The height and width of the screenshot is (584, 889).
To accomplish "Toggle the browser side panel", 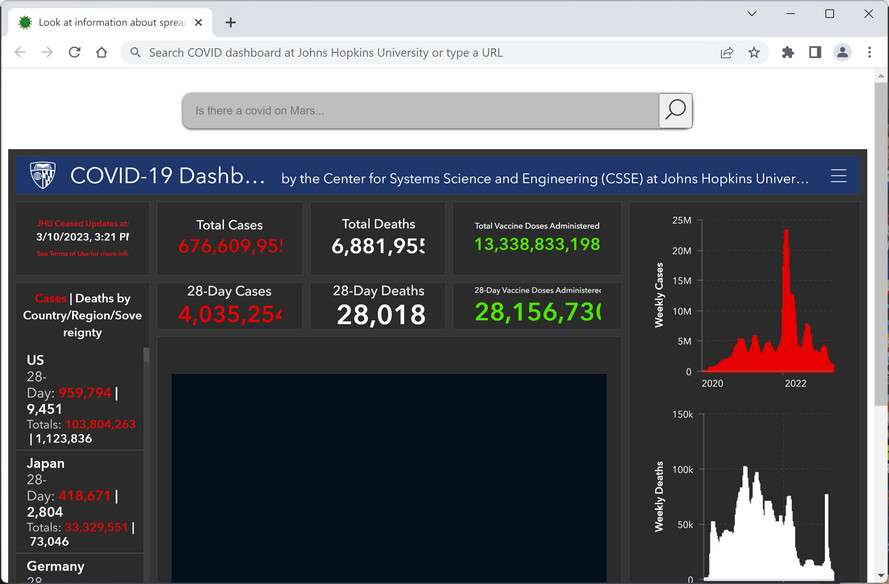I will (x=815, y=53).
